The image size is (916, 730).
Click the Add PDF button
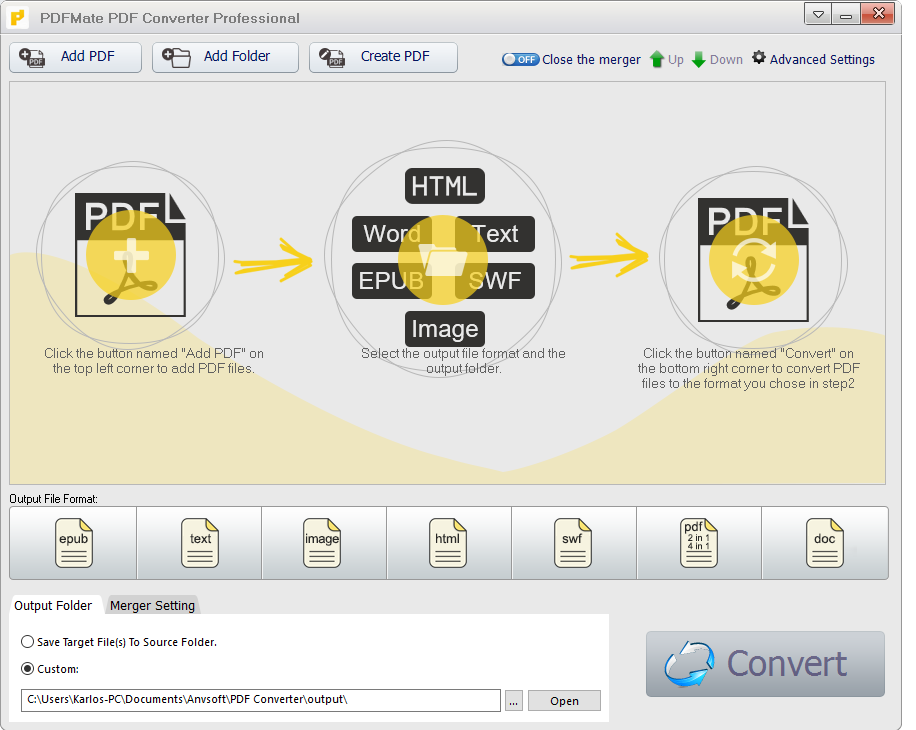pyautogui.click(x=75, y=57)
